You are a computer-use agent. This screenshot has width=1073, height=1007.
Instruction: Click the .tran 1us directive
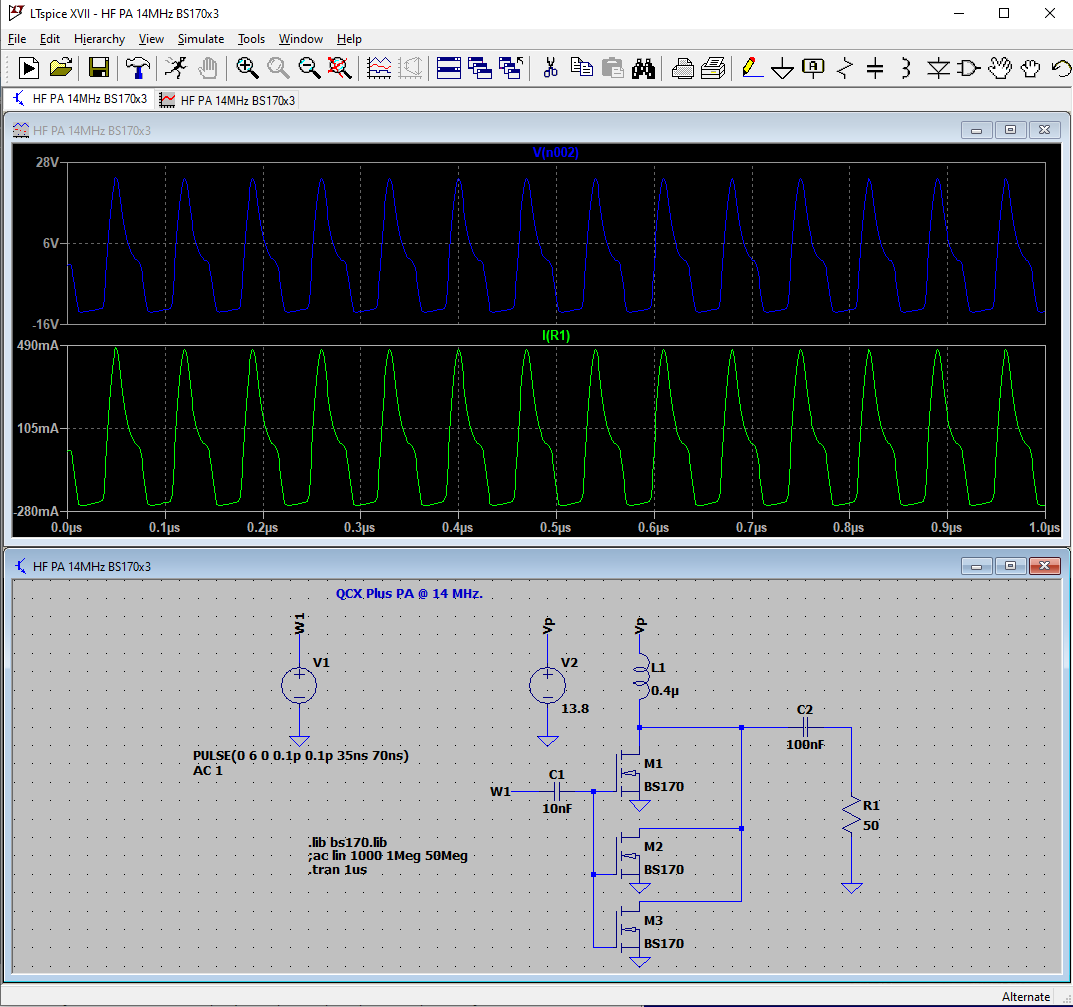tap(337, 870)
